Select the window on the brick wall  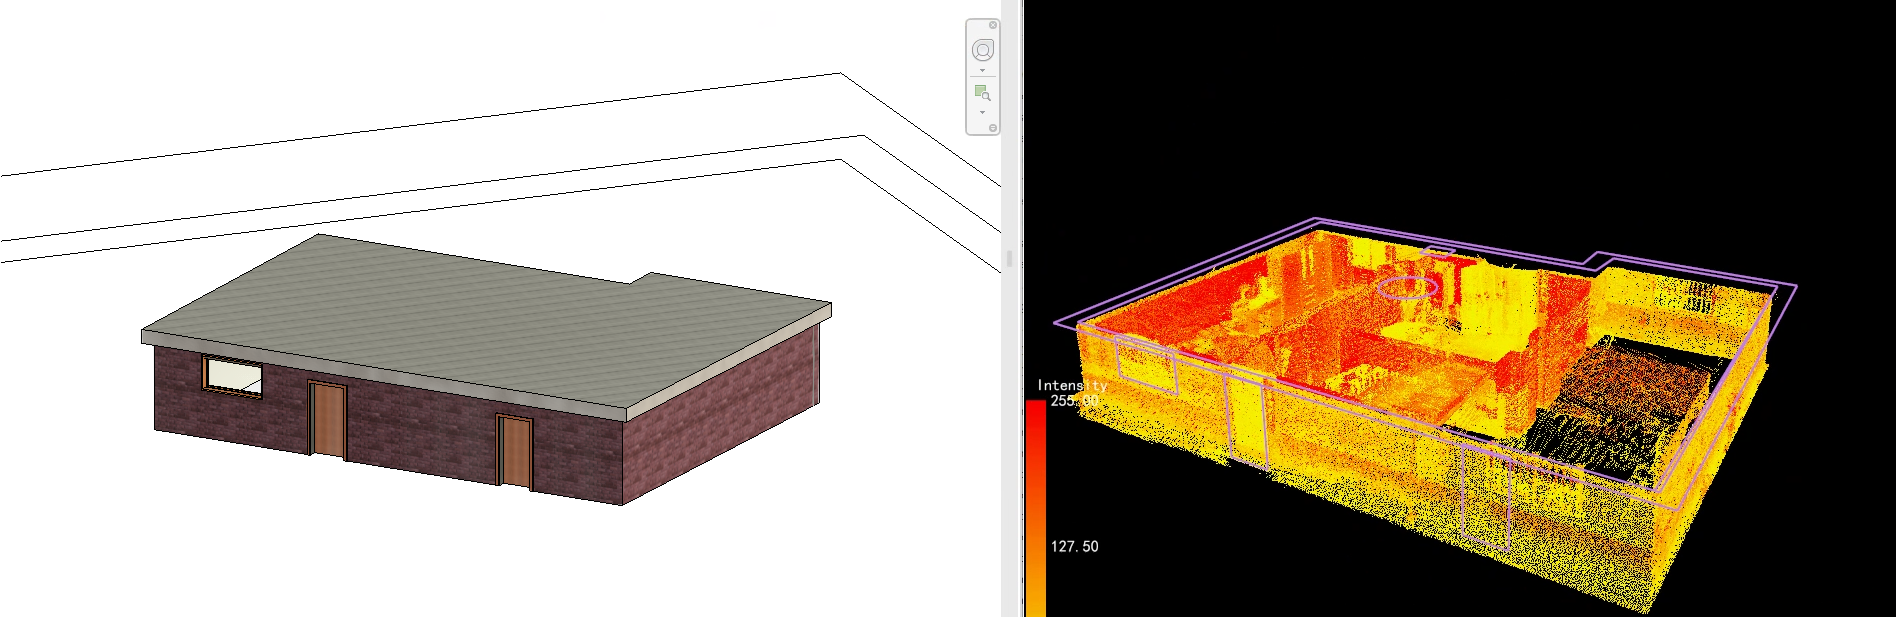233,376
